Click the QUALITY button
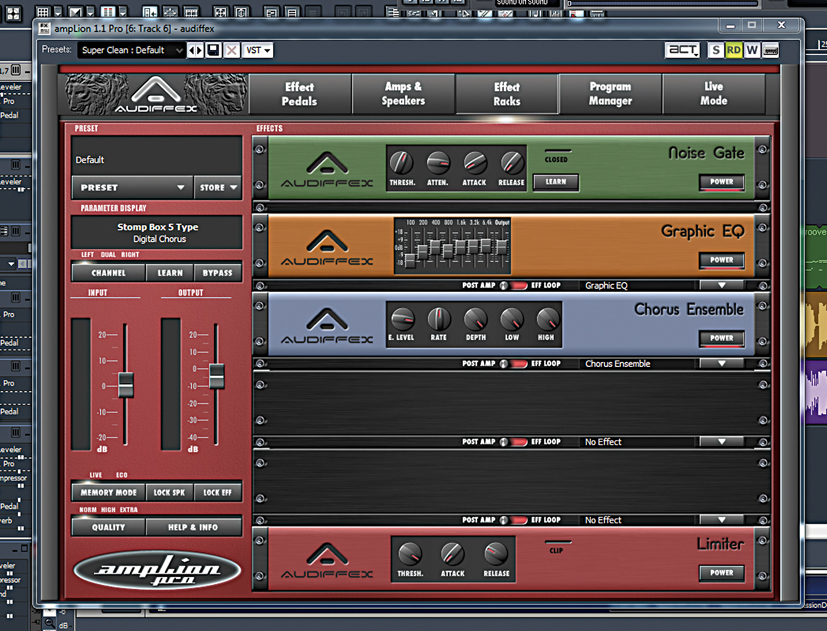This screenshot has height=631, width=827. pyautogui.click(x=109, y=527)
